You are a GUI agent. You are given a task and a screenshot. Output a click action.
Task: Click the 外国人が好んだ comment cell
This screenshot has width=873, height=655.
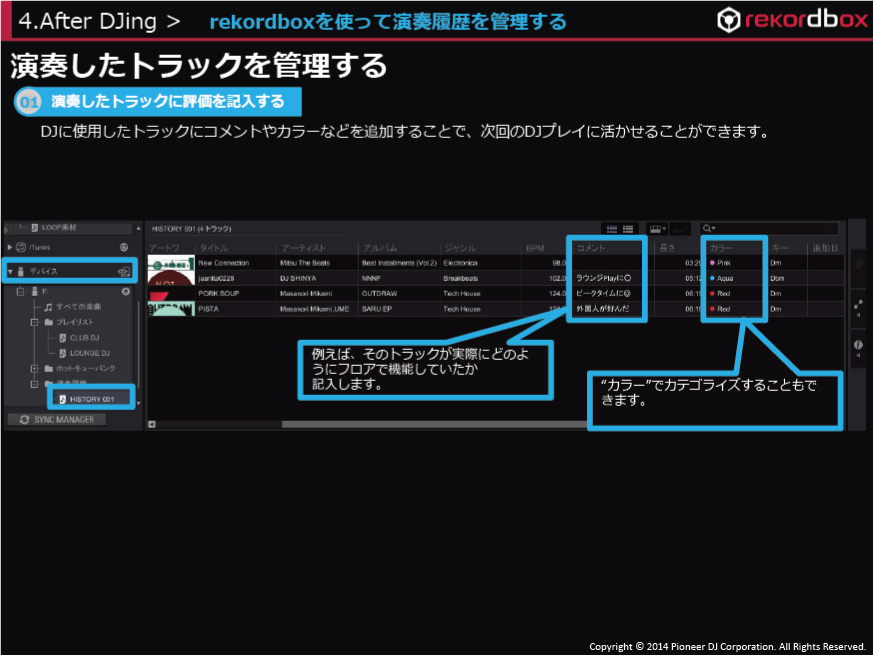pyautogui.click(x=602, y=309)
